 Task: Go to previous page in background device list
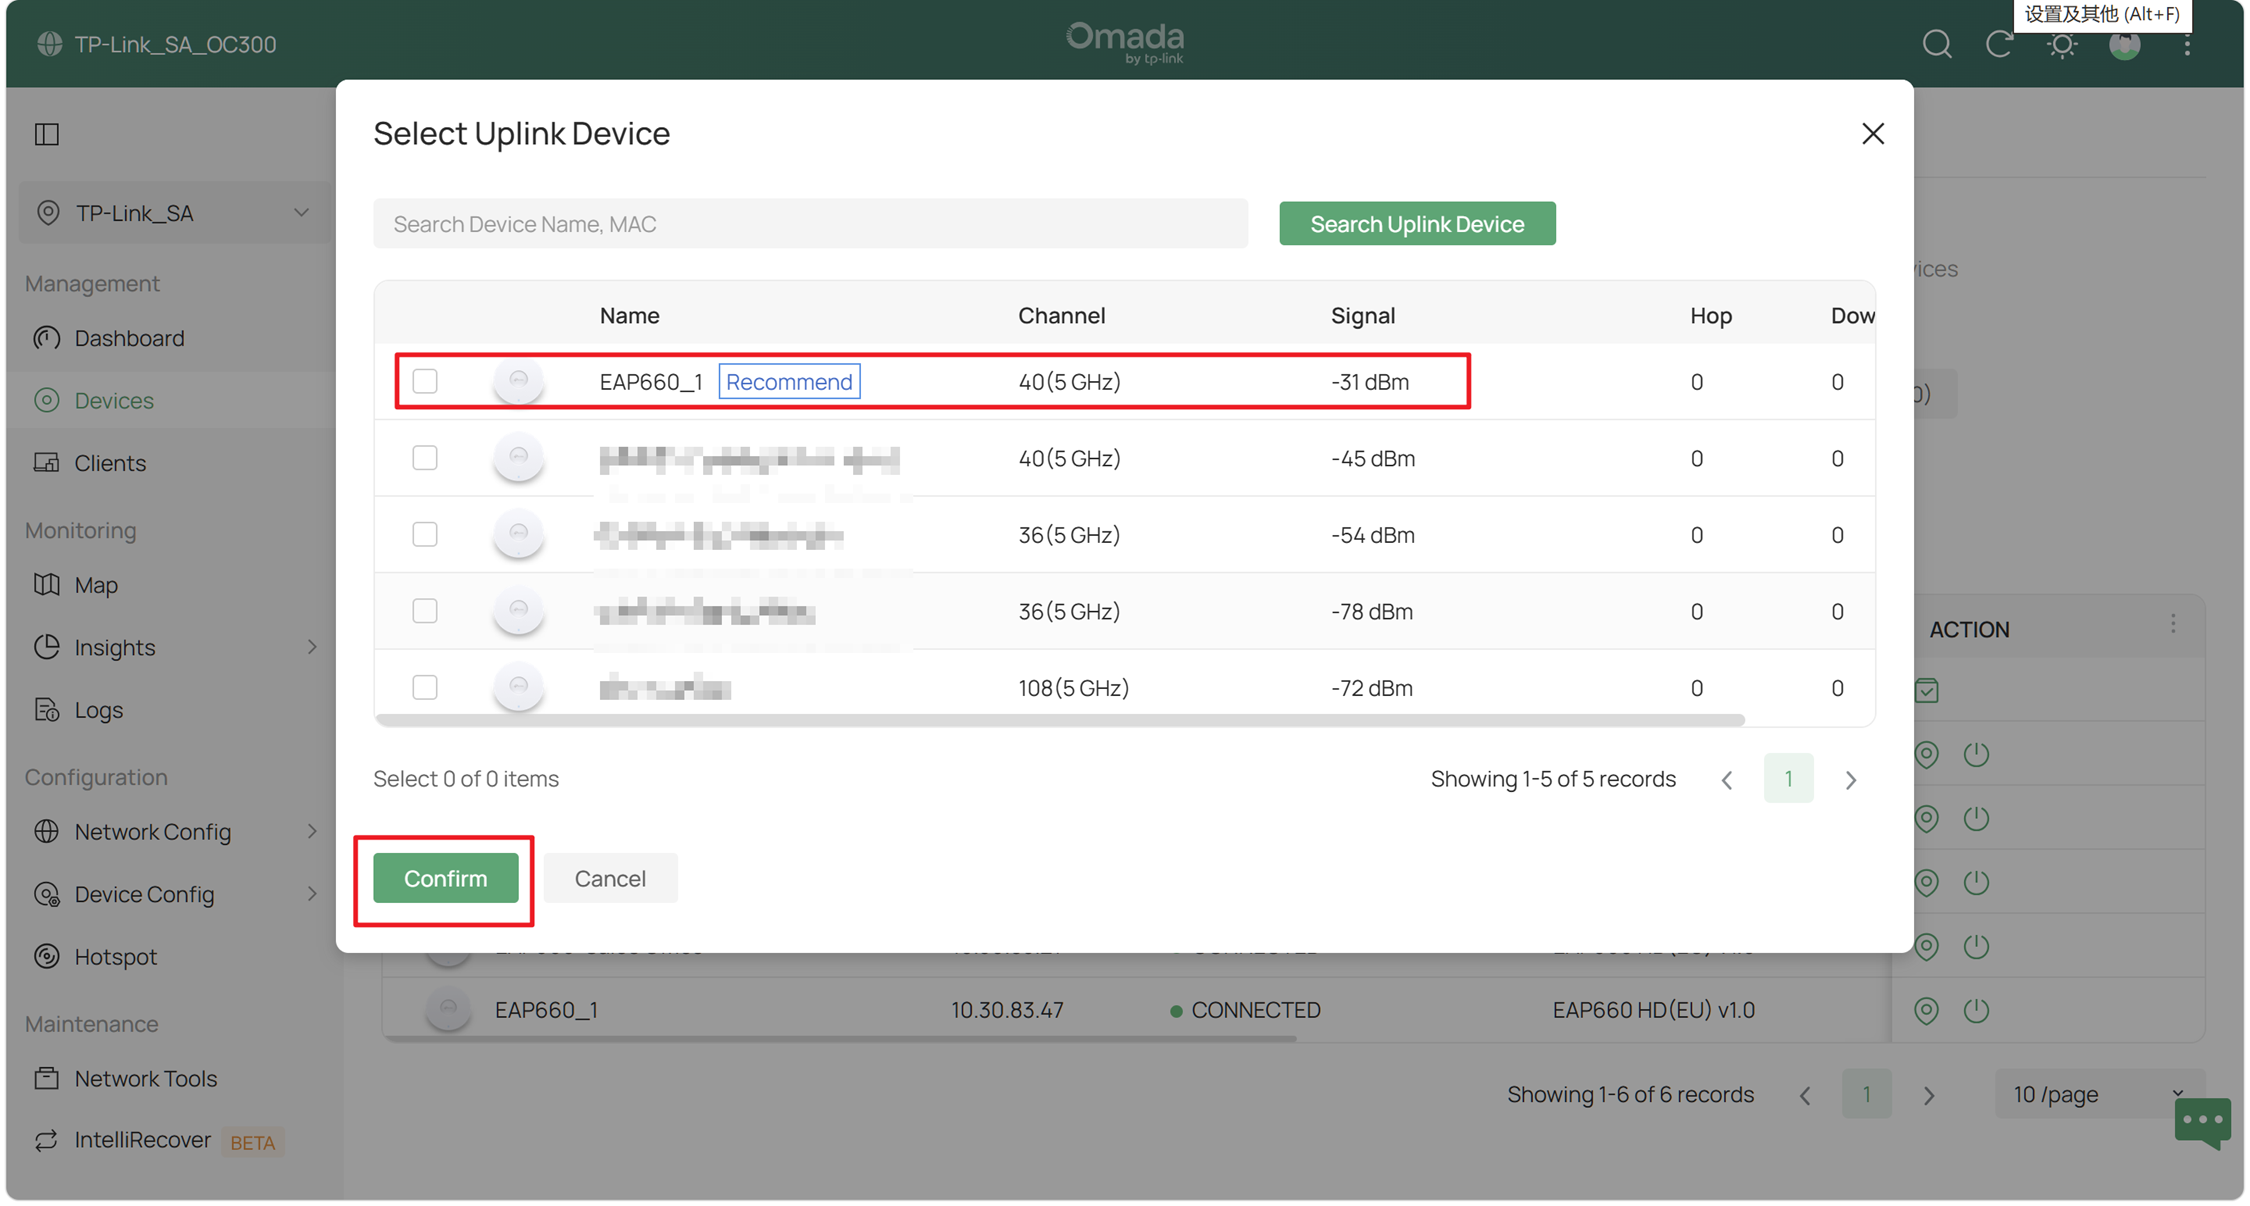tap(1805, 1095)
